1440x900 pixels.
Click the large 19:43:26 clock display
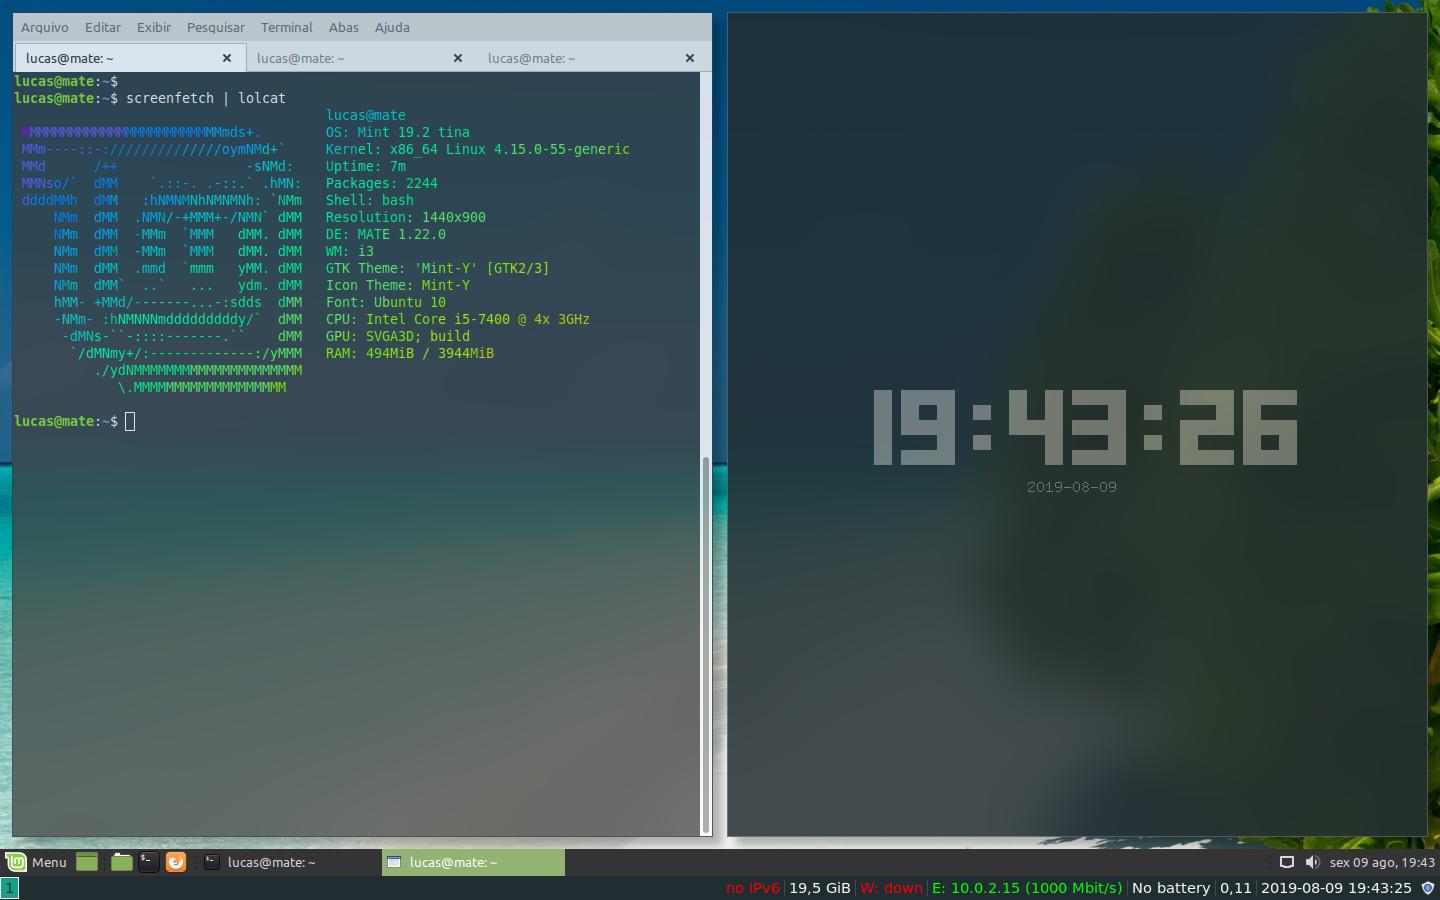point(1085,428)
